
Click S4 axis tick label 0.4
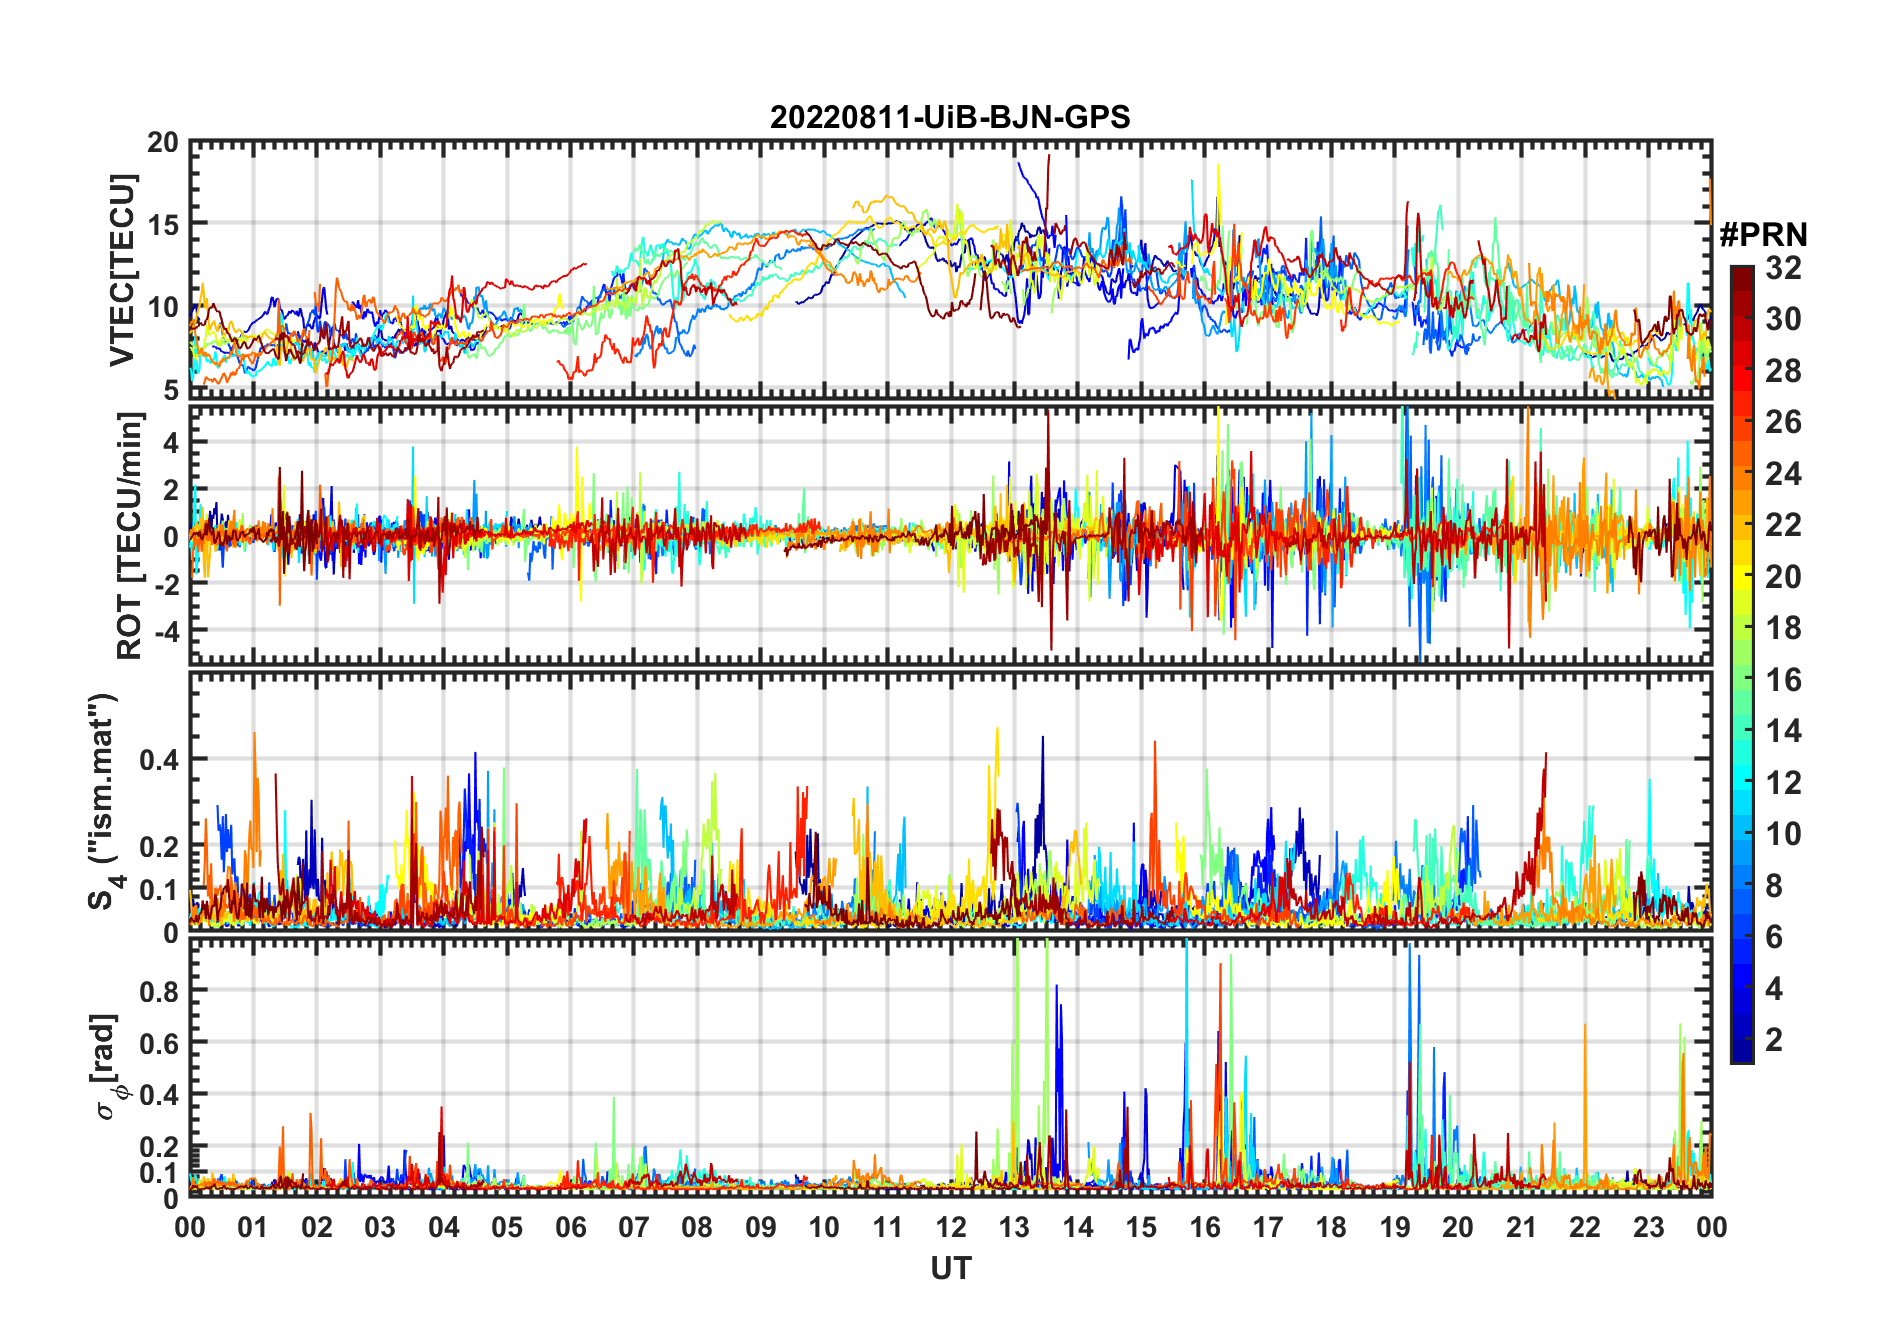coord(160,760)
